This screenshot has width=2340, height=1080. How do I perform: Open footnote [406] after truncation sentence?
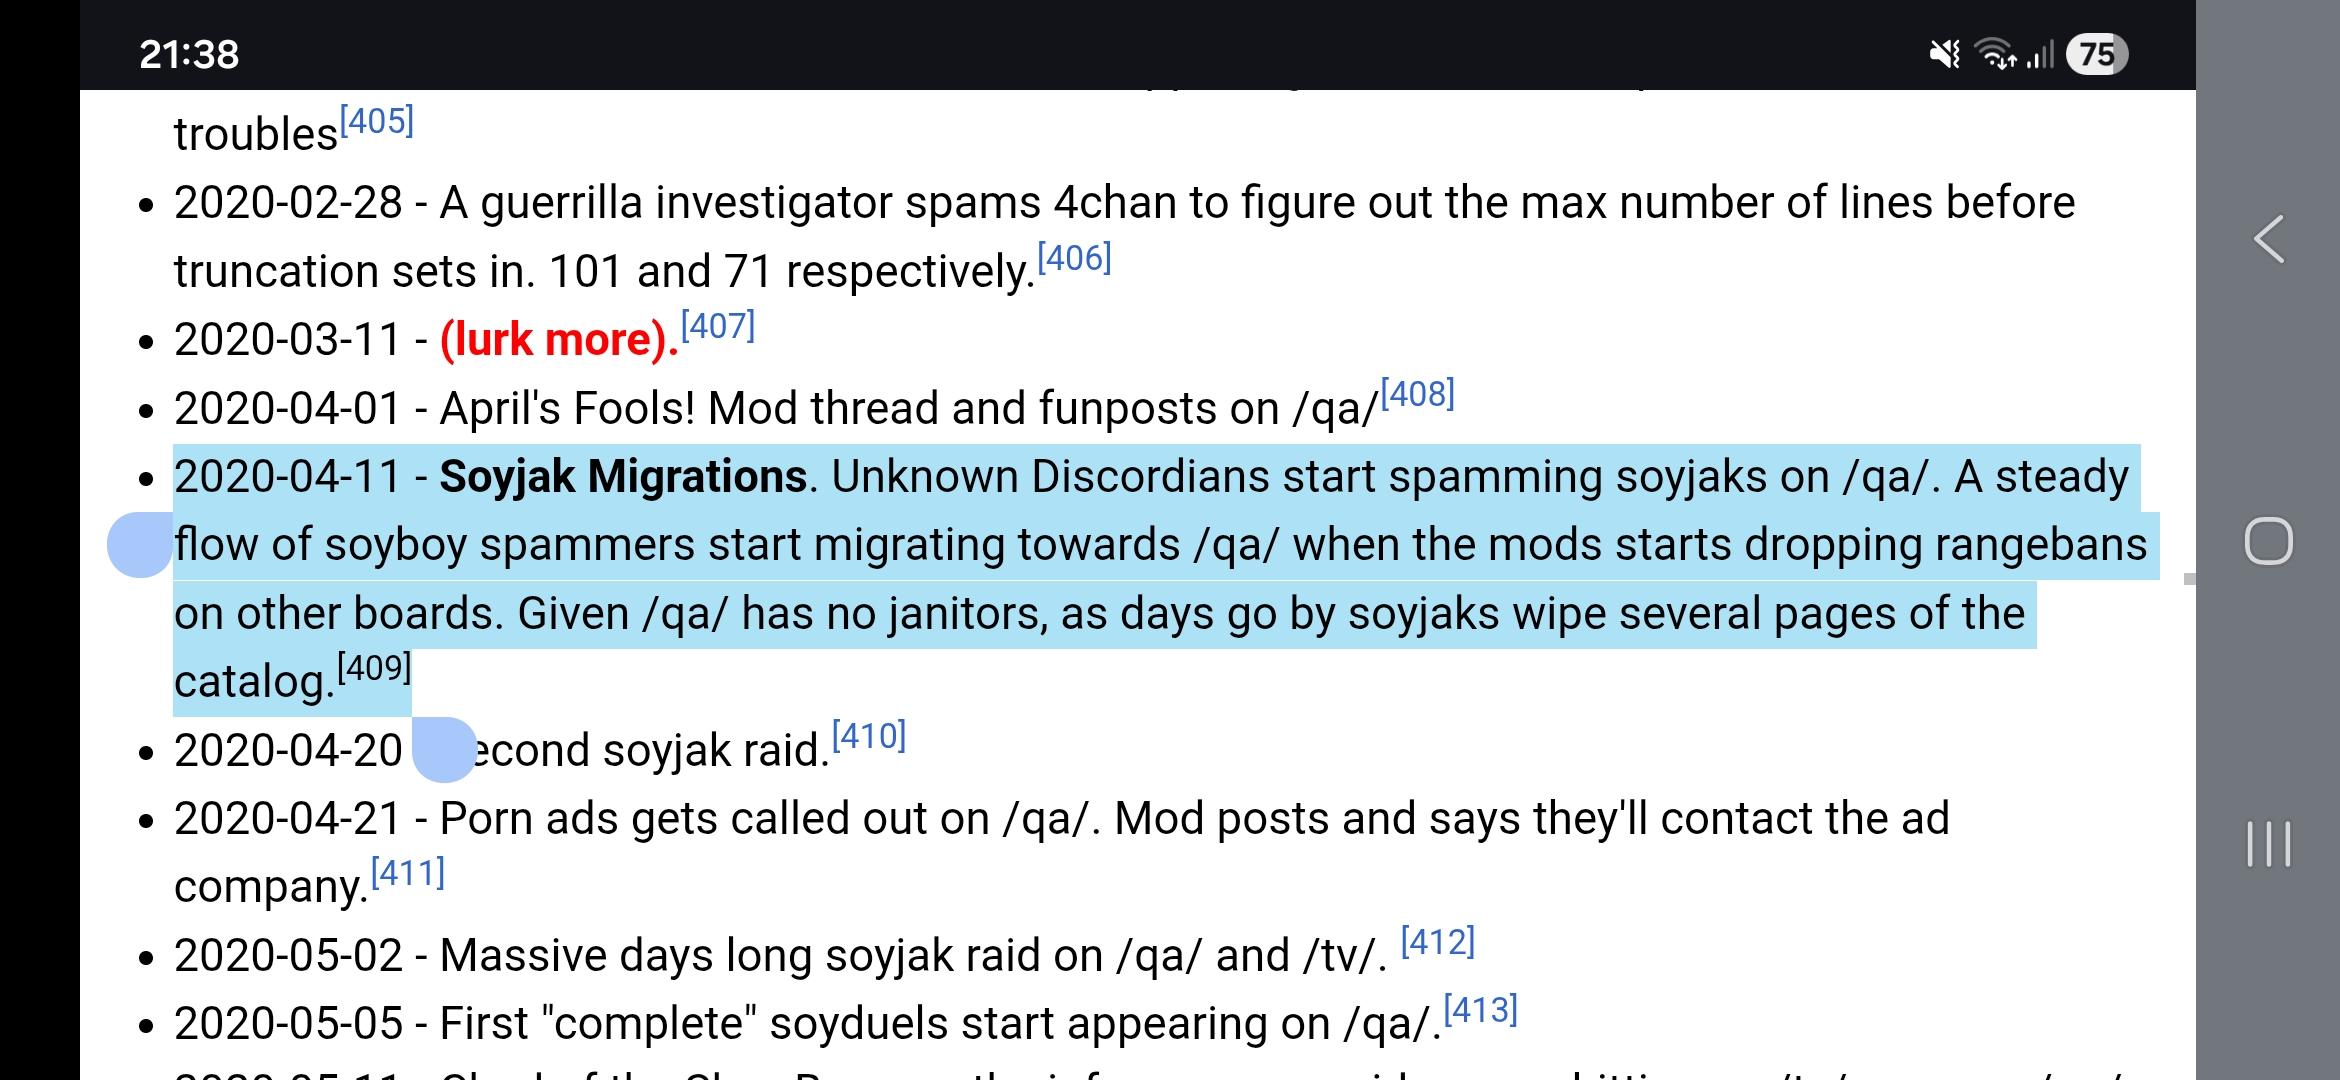pyautogui.click(x=1074, y=259)
